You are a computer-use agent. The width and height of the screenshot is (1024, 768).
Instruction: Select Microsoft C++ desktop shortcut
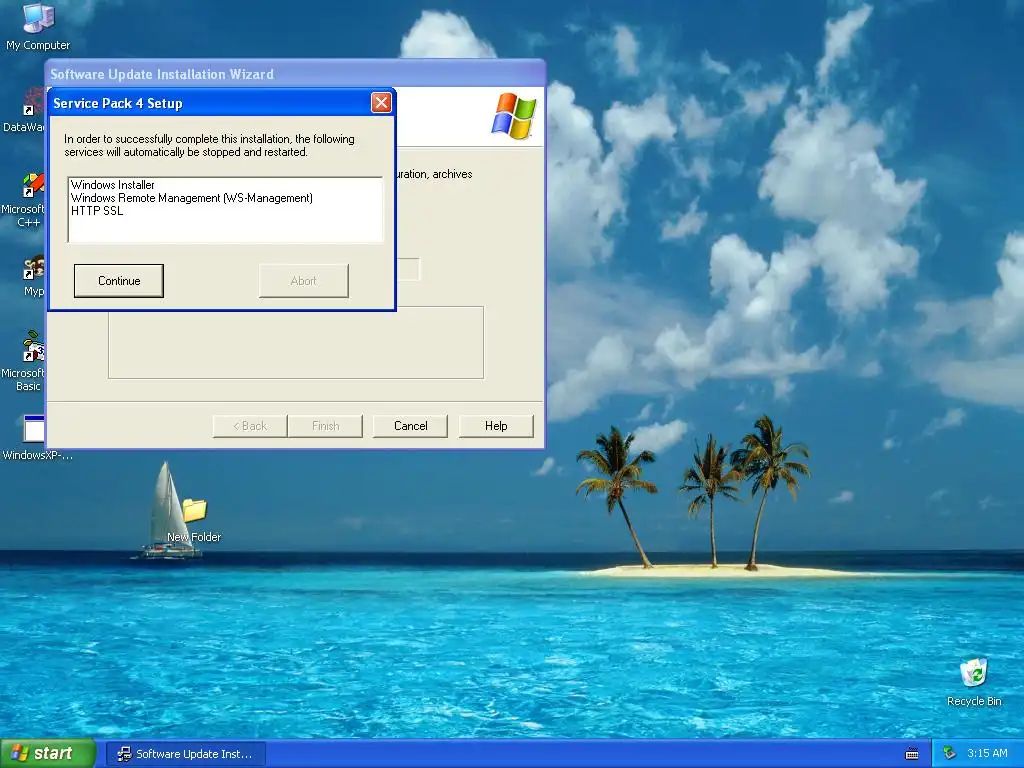[24, 200]
